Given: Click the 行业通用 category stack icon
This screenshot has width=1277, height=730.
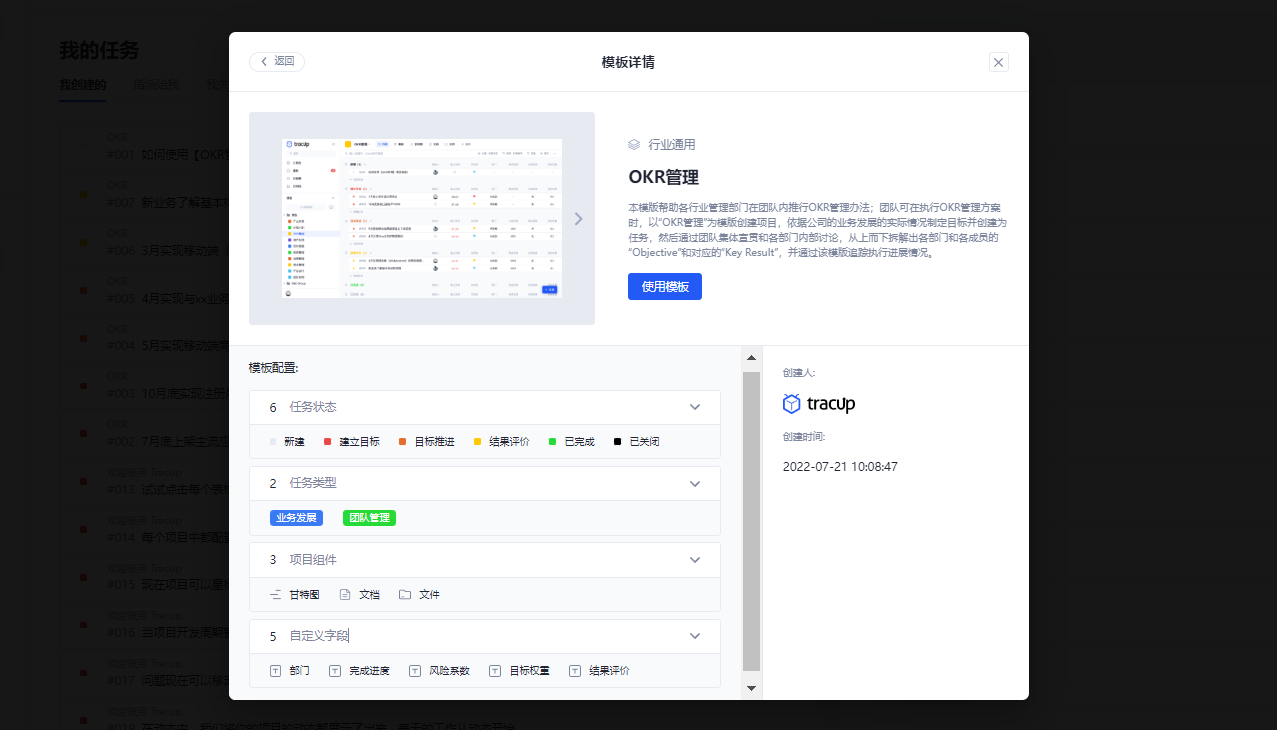Looking at the screenshot, I should click(632, 144).
